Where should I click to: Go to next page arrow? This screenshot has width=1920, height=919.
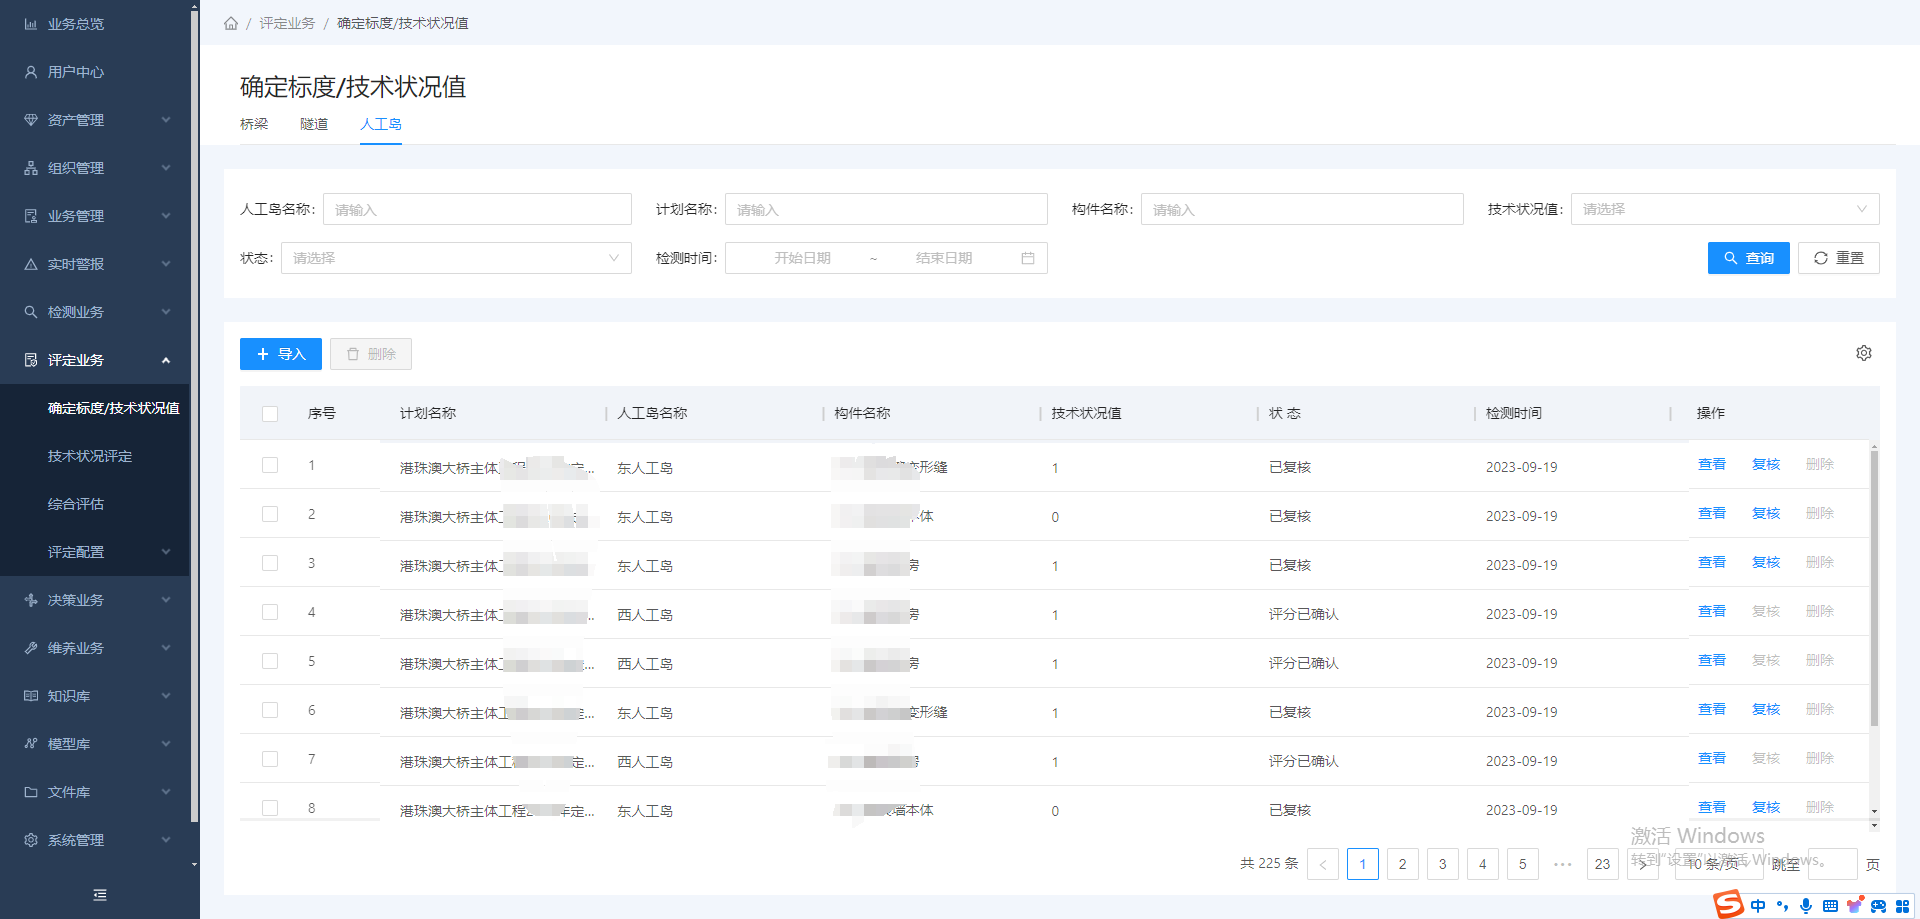pyautogui.click(x=1643, y=864)
